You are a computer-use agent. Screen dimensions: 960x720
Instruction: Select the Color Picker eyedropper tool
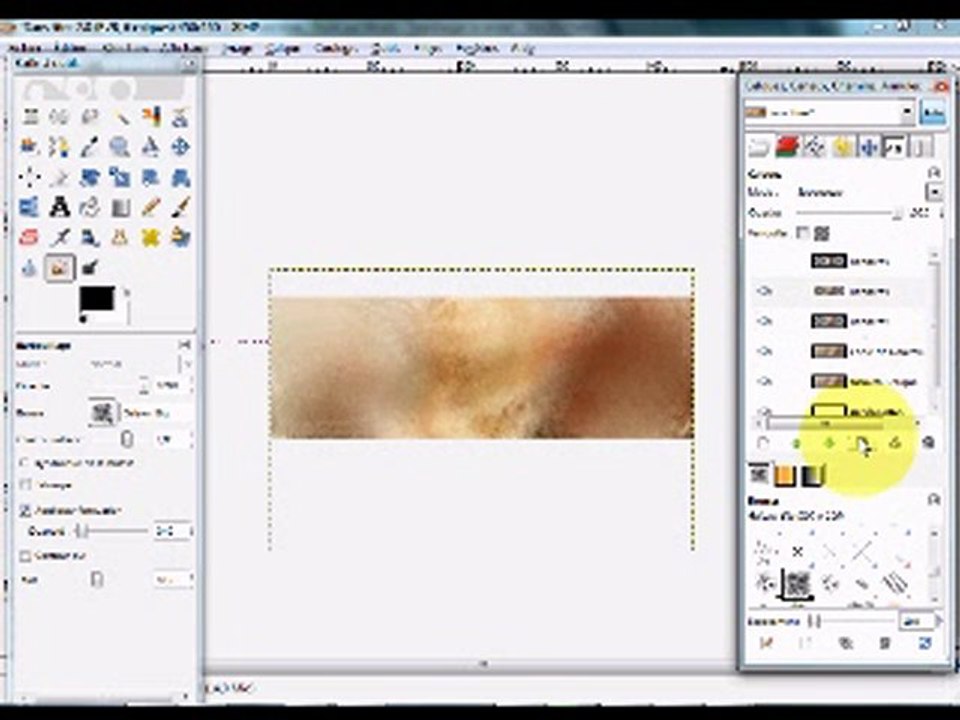coord(90,147)
